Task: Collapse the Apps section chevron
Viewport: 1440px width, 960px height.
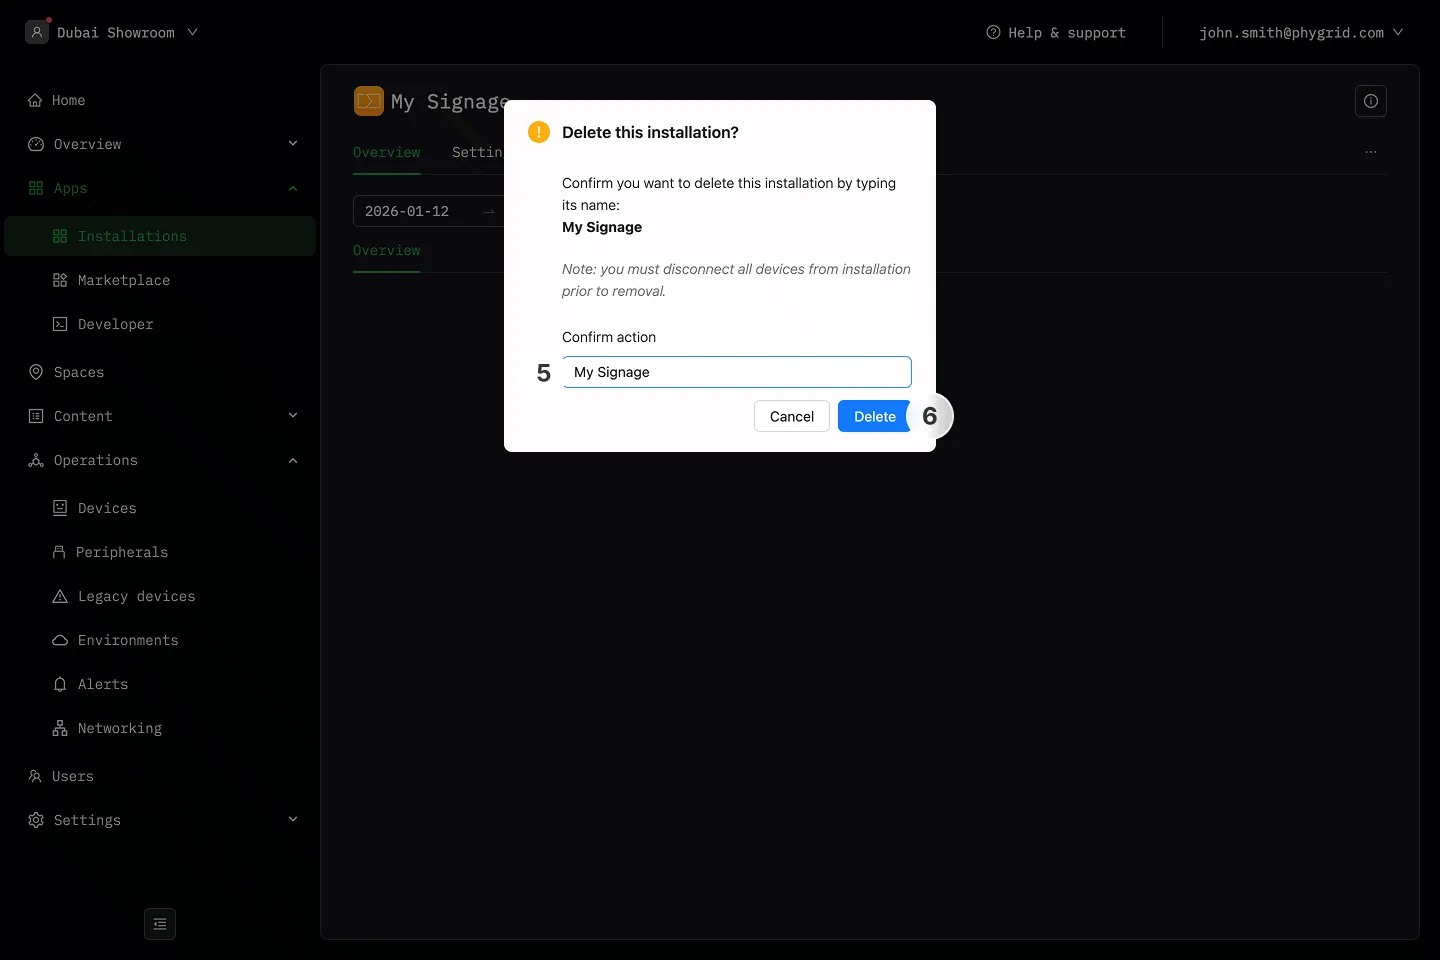Action: 293,188
